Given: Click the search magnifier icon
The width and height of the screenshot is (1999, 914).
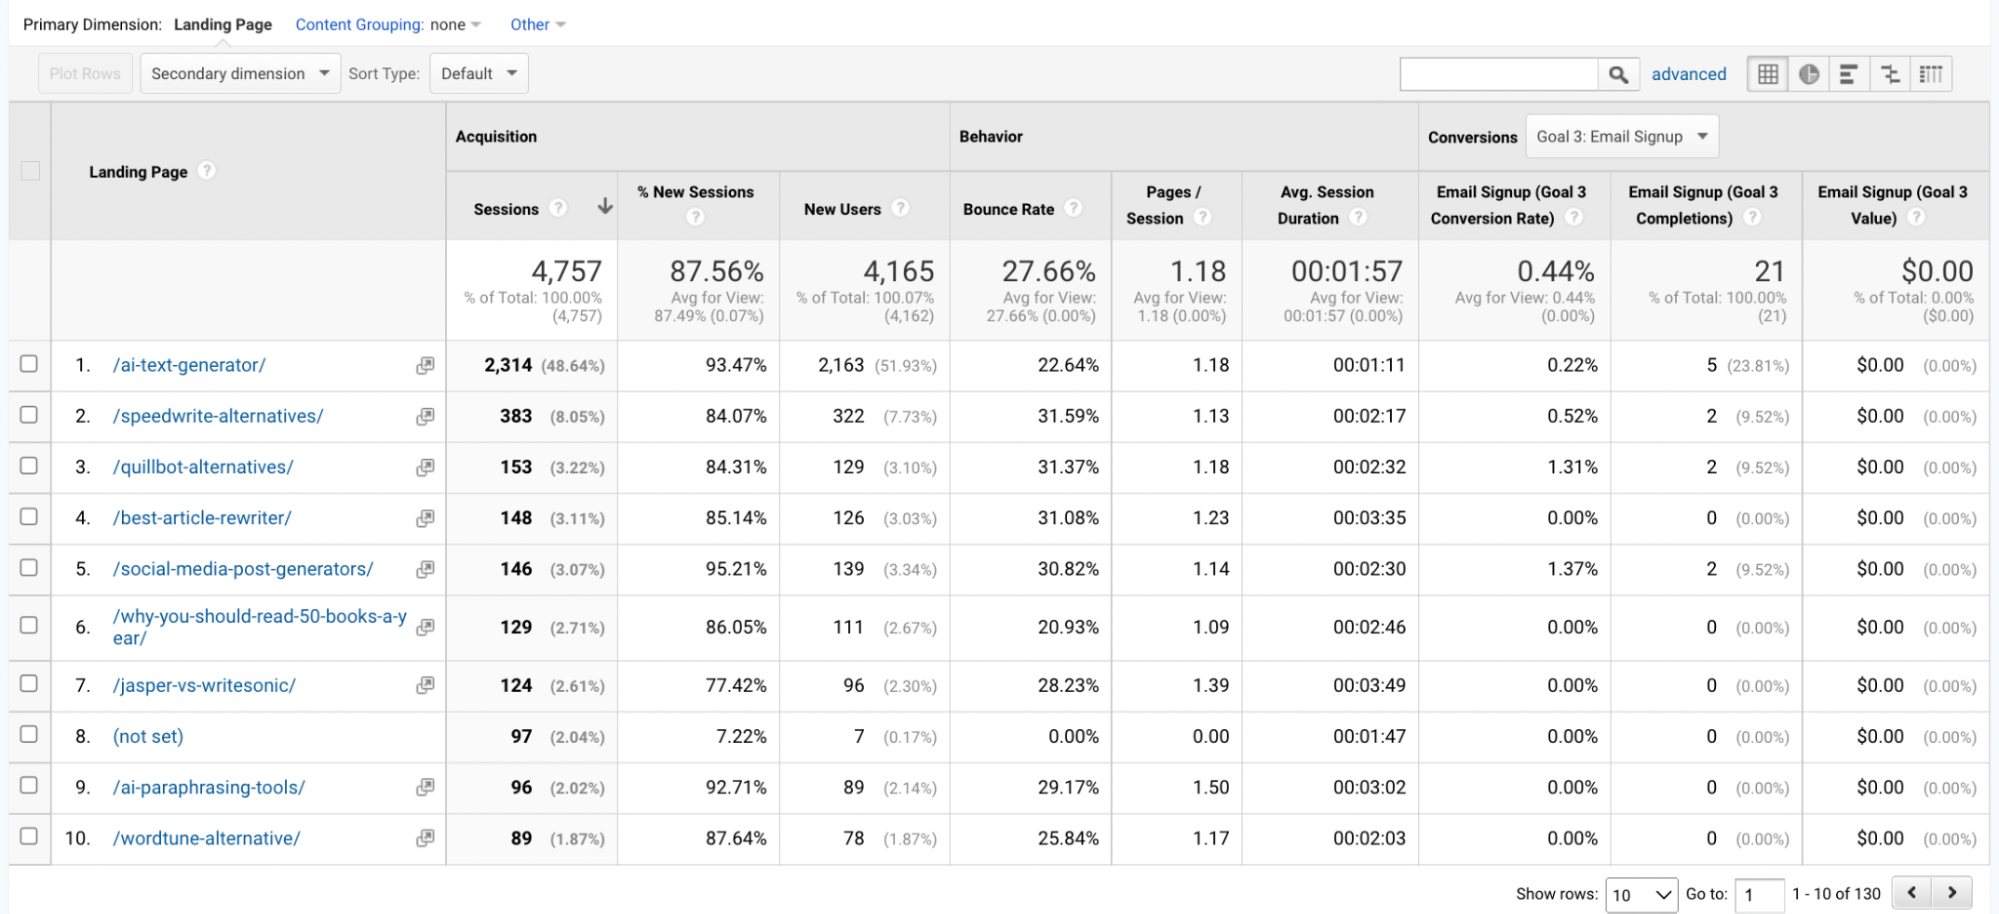Looking at the screenshot, I should [1618, 73].
